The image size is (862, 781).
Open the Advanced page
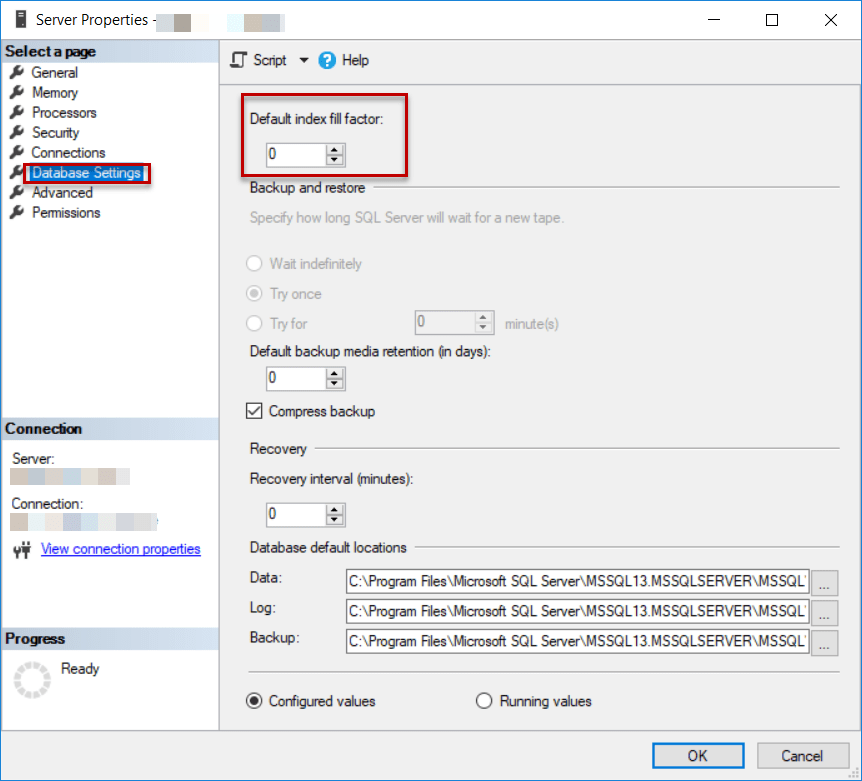point(62,192)
